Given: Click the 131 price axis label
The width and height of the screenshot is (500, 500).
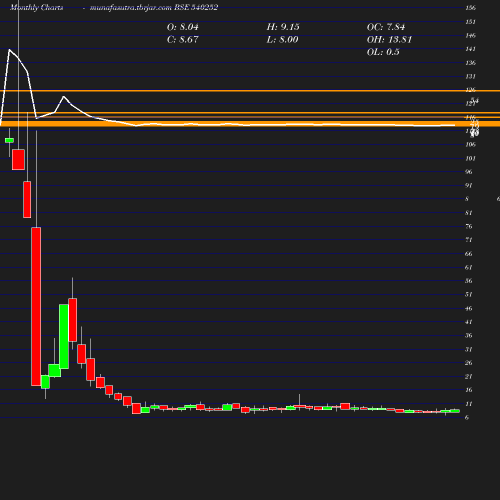Looking at the screenshot, I should coord(471,76).
